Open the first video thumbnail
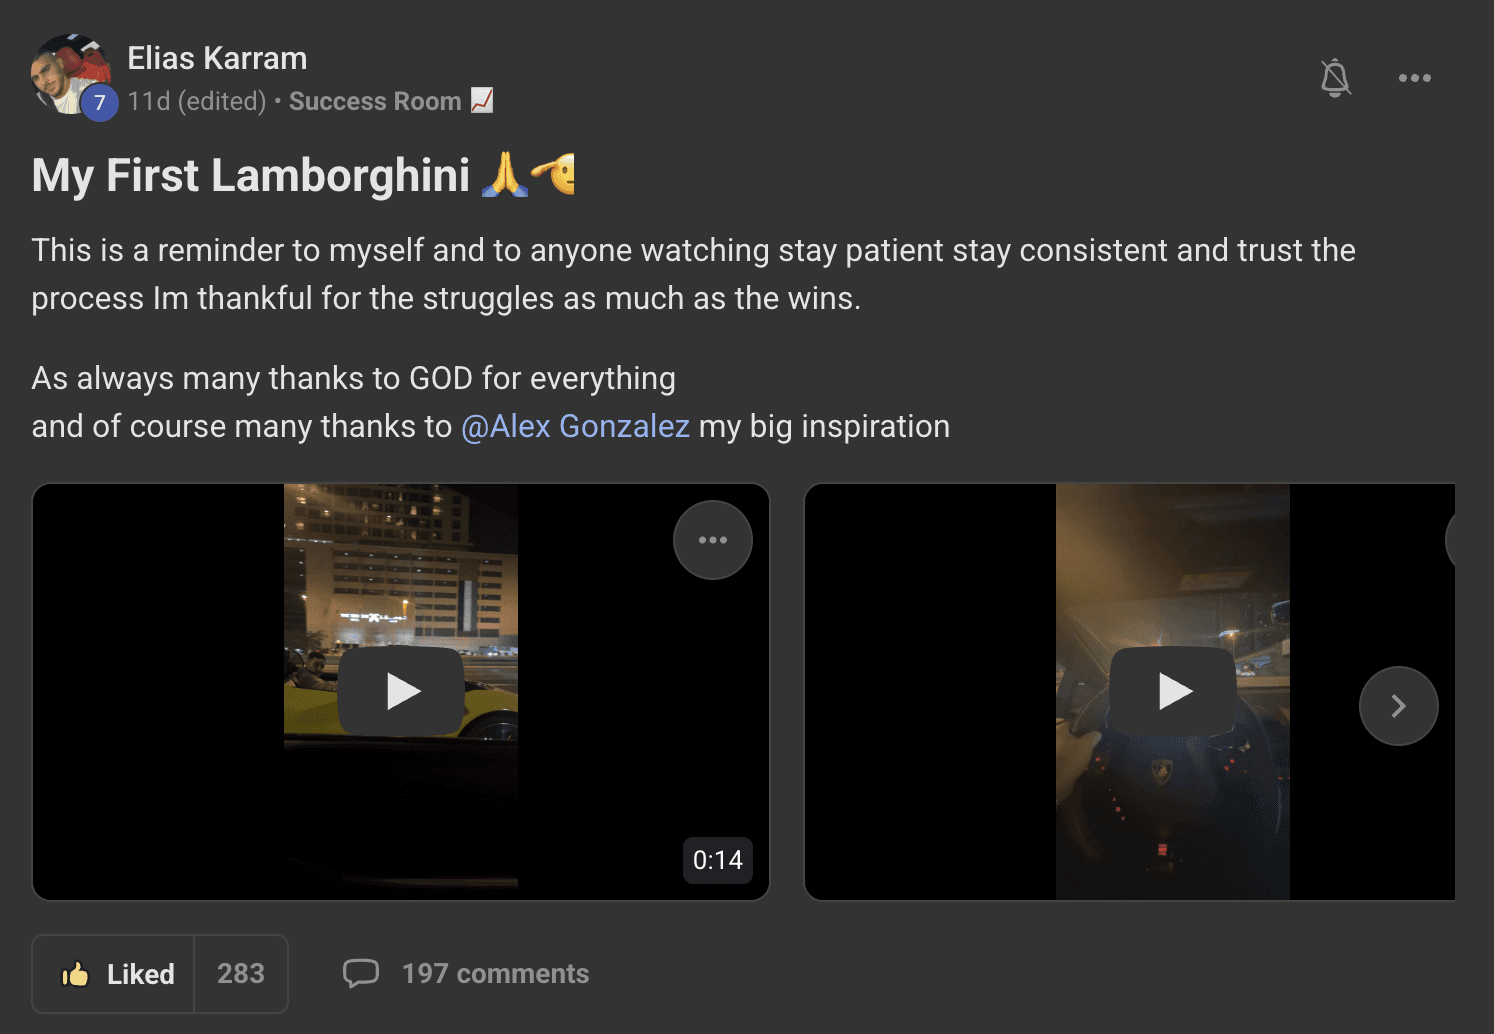Image resolution: width=1494 pixels, height=1034 pixels. click(401, 692)
